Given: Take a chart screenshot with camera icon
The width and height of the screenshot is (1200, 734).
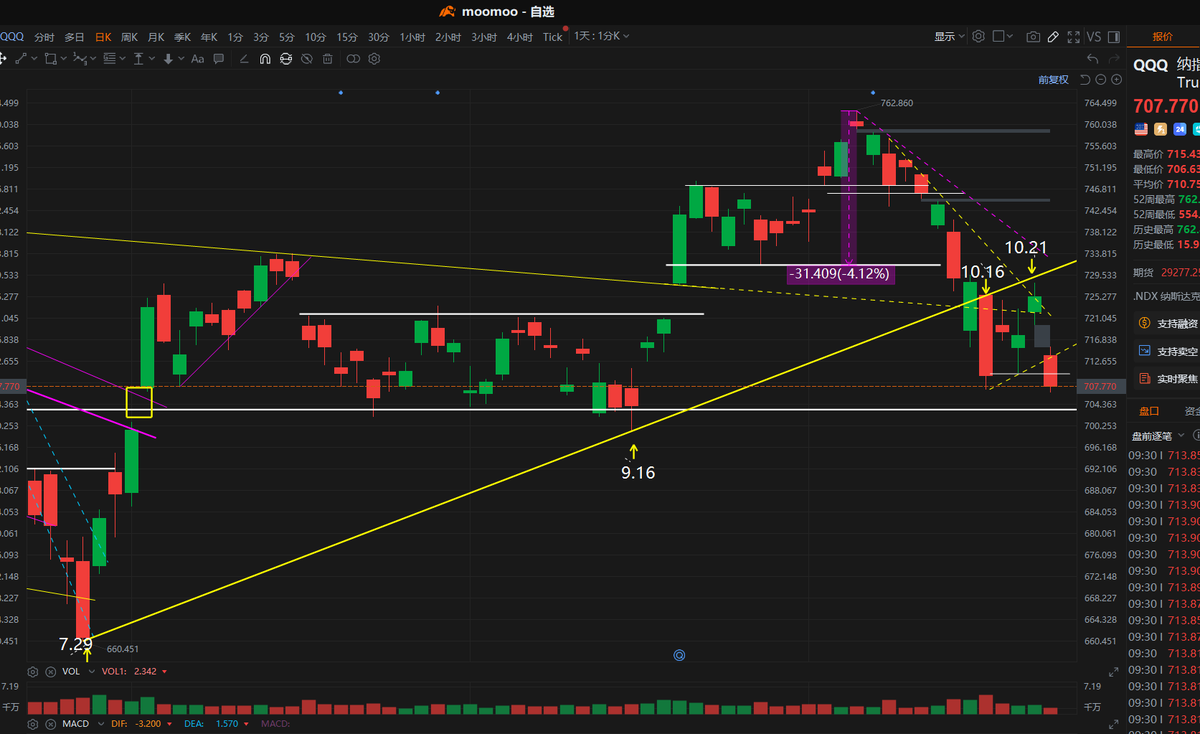Looking at the screenshot, I should click(1033, 37).
